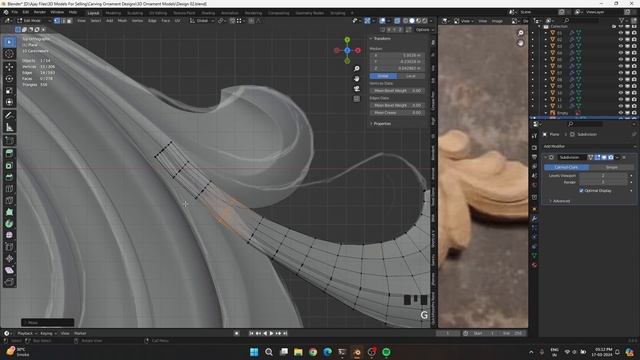
Task: Enable edge select mode
Action: point(63,20)
